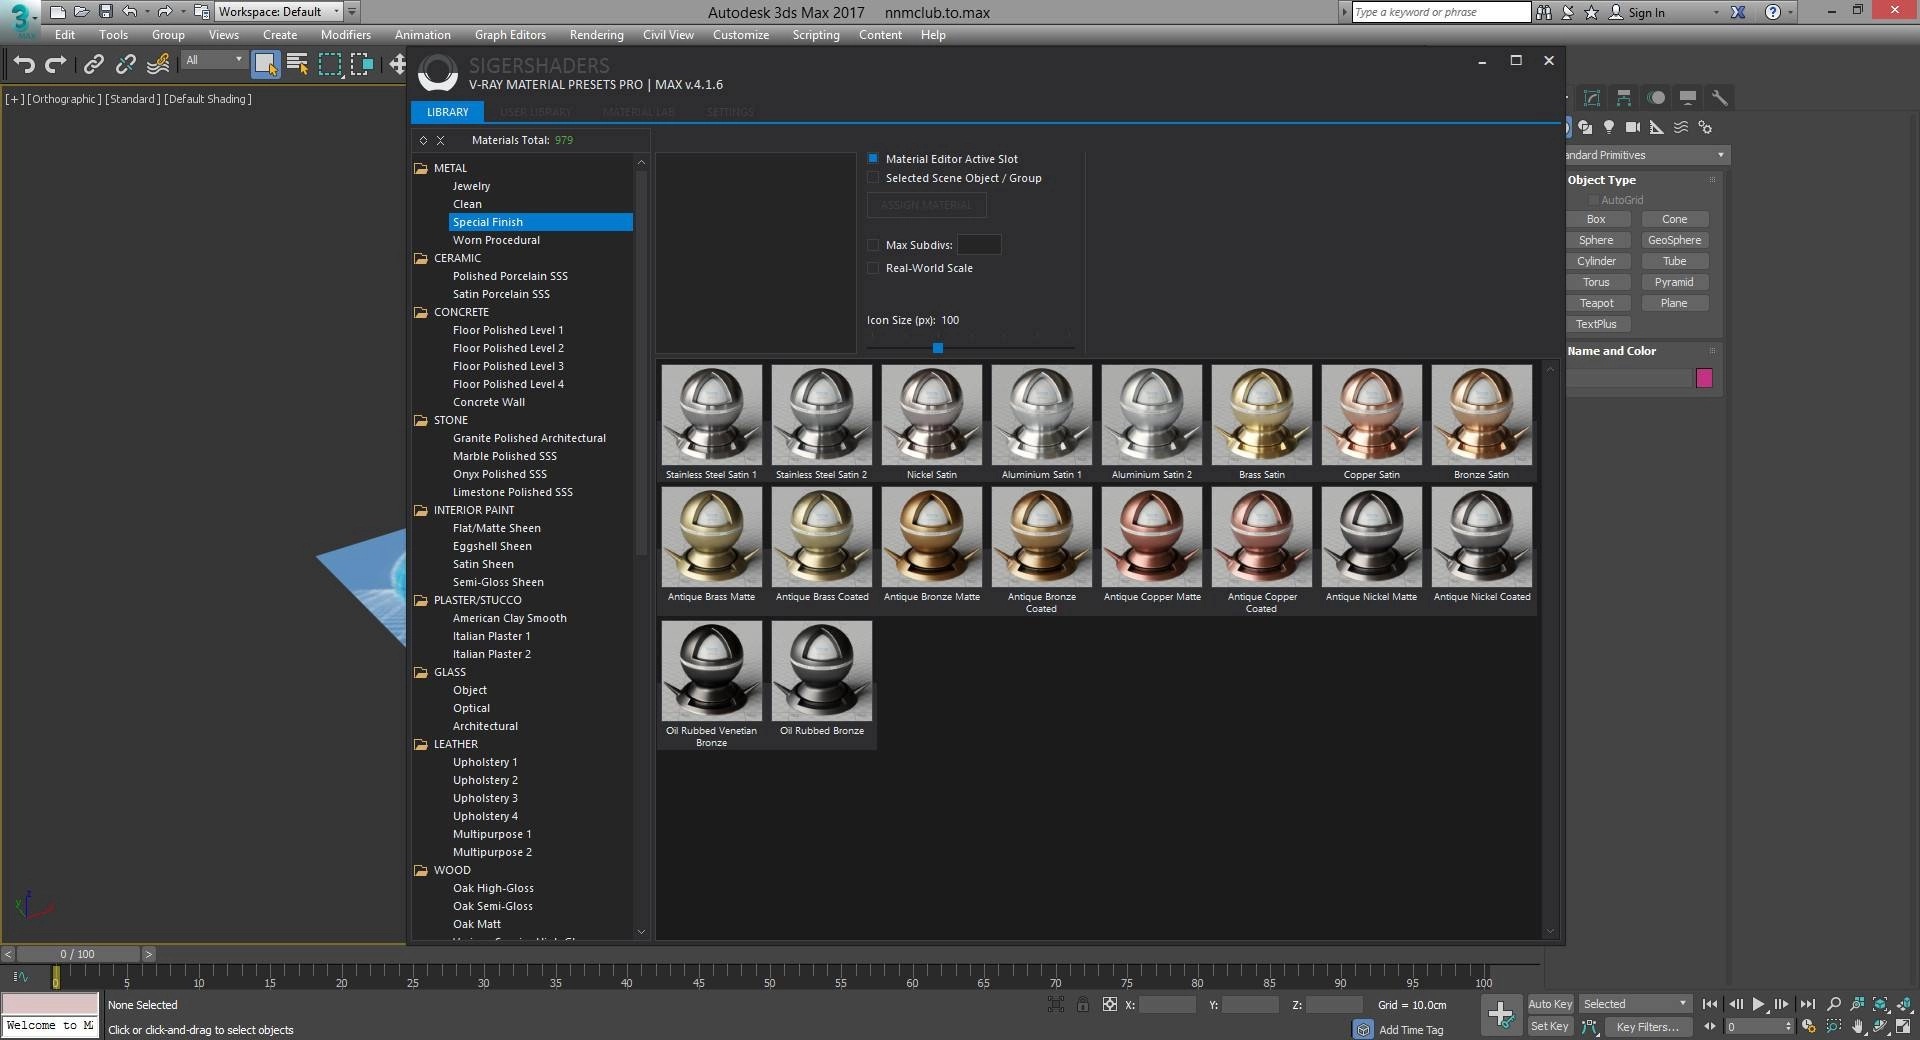The image size is (1920, 1040).
Task: Activate the Select and Link tool
Action: pyautogui.click(x=94, y=65)
